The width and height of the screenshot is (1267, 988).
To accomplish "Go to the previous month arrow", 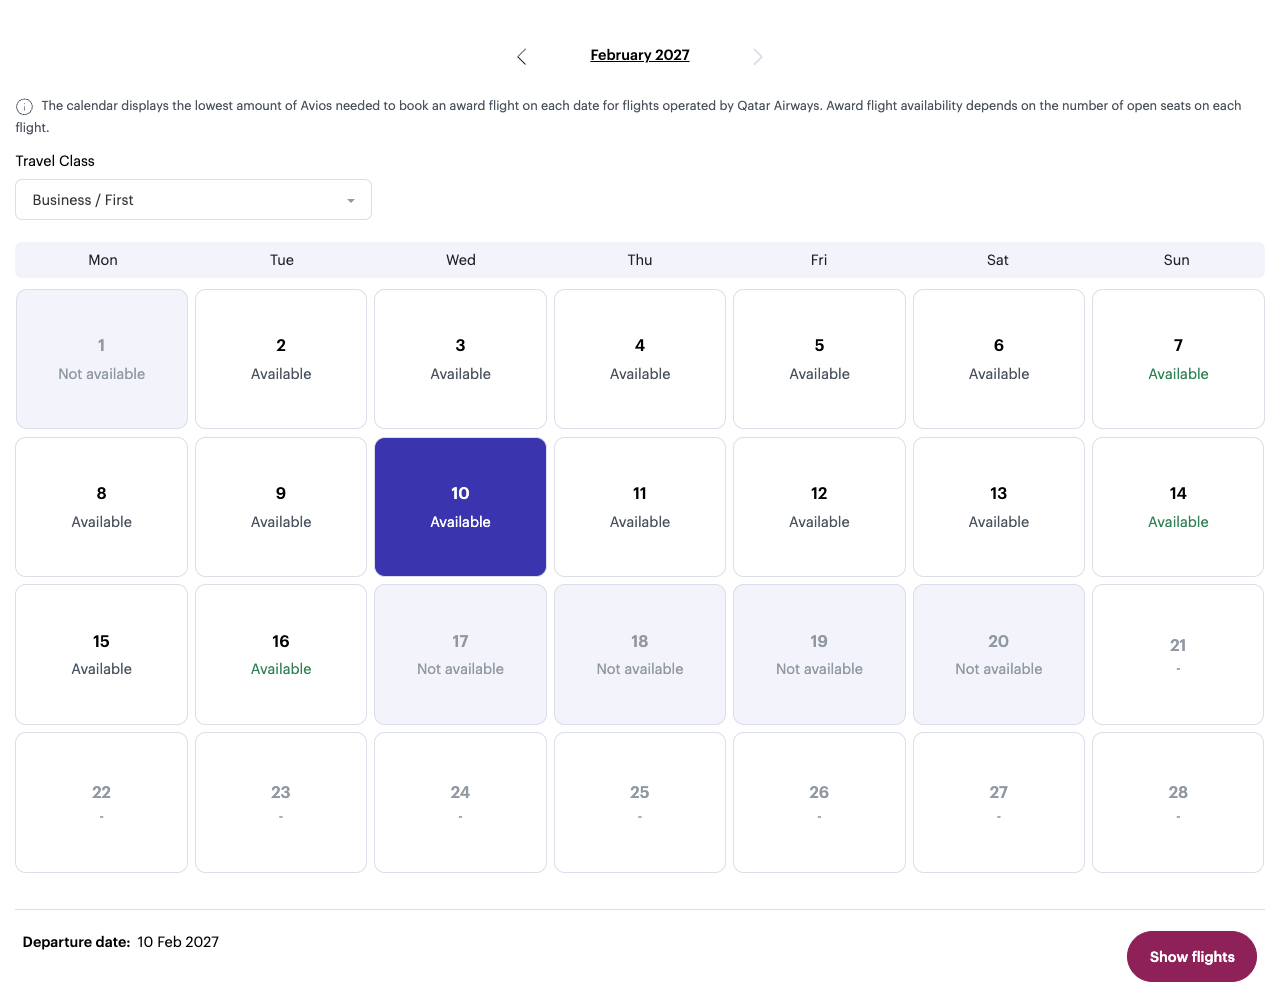I will [x=521, y=57].
